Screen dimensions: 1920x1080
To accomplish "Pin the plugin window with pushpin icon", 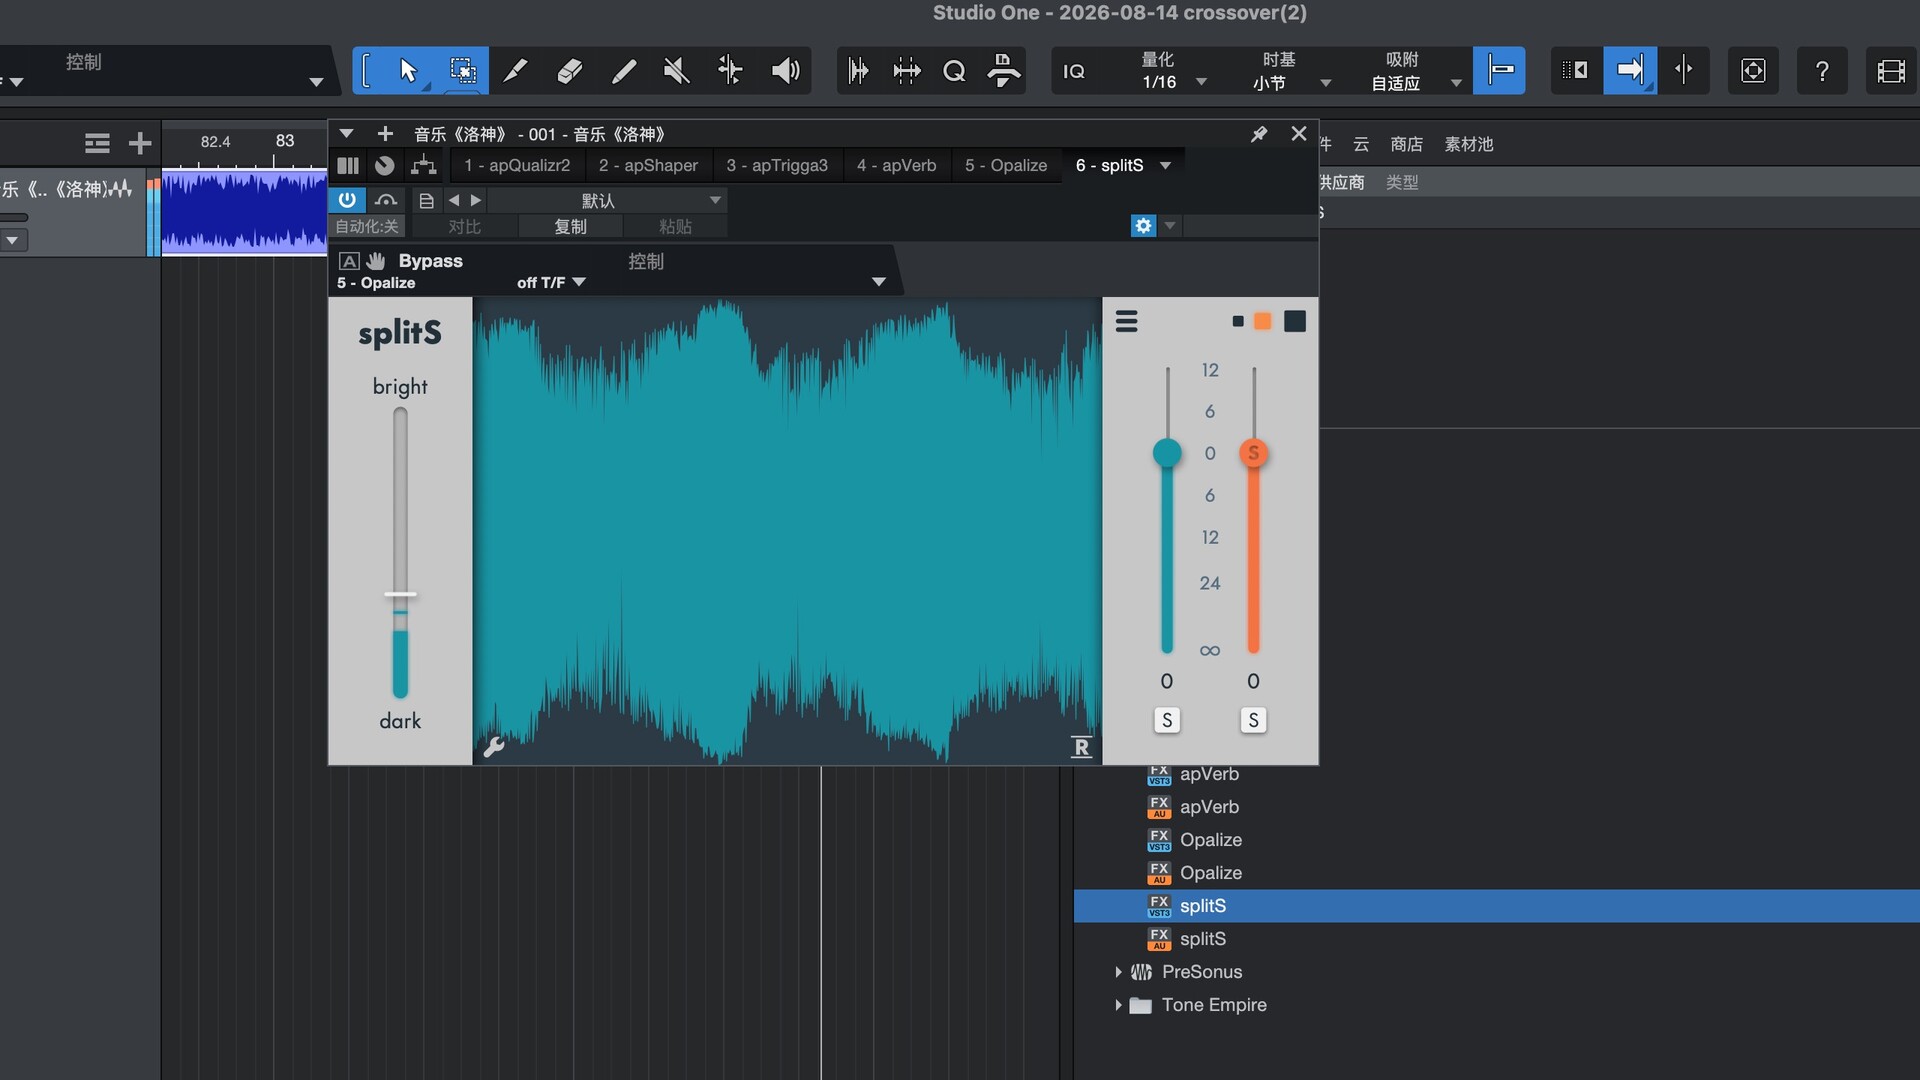I will click(x=1259, y=134).
